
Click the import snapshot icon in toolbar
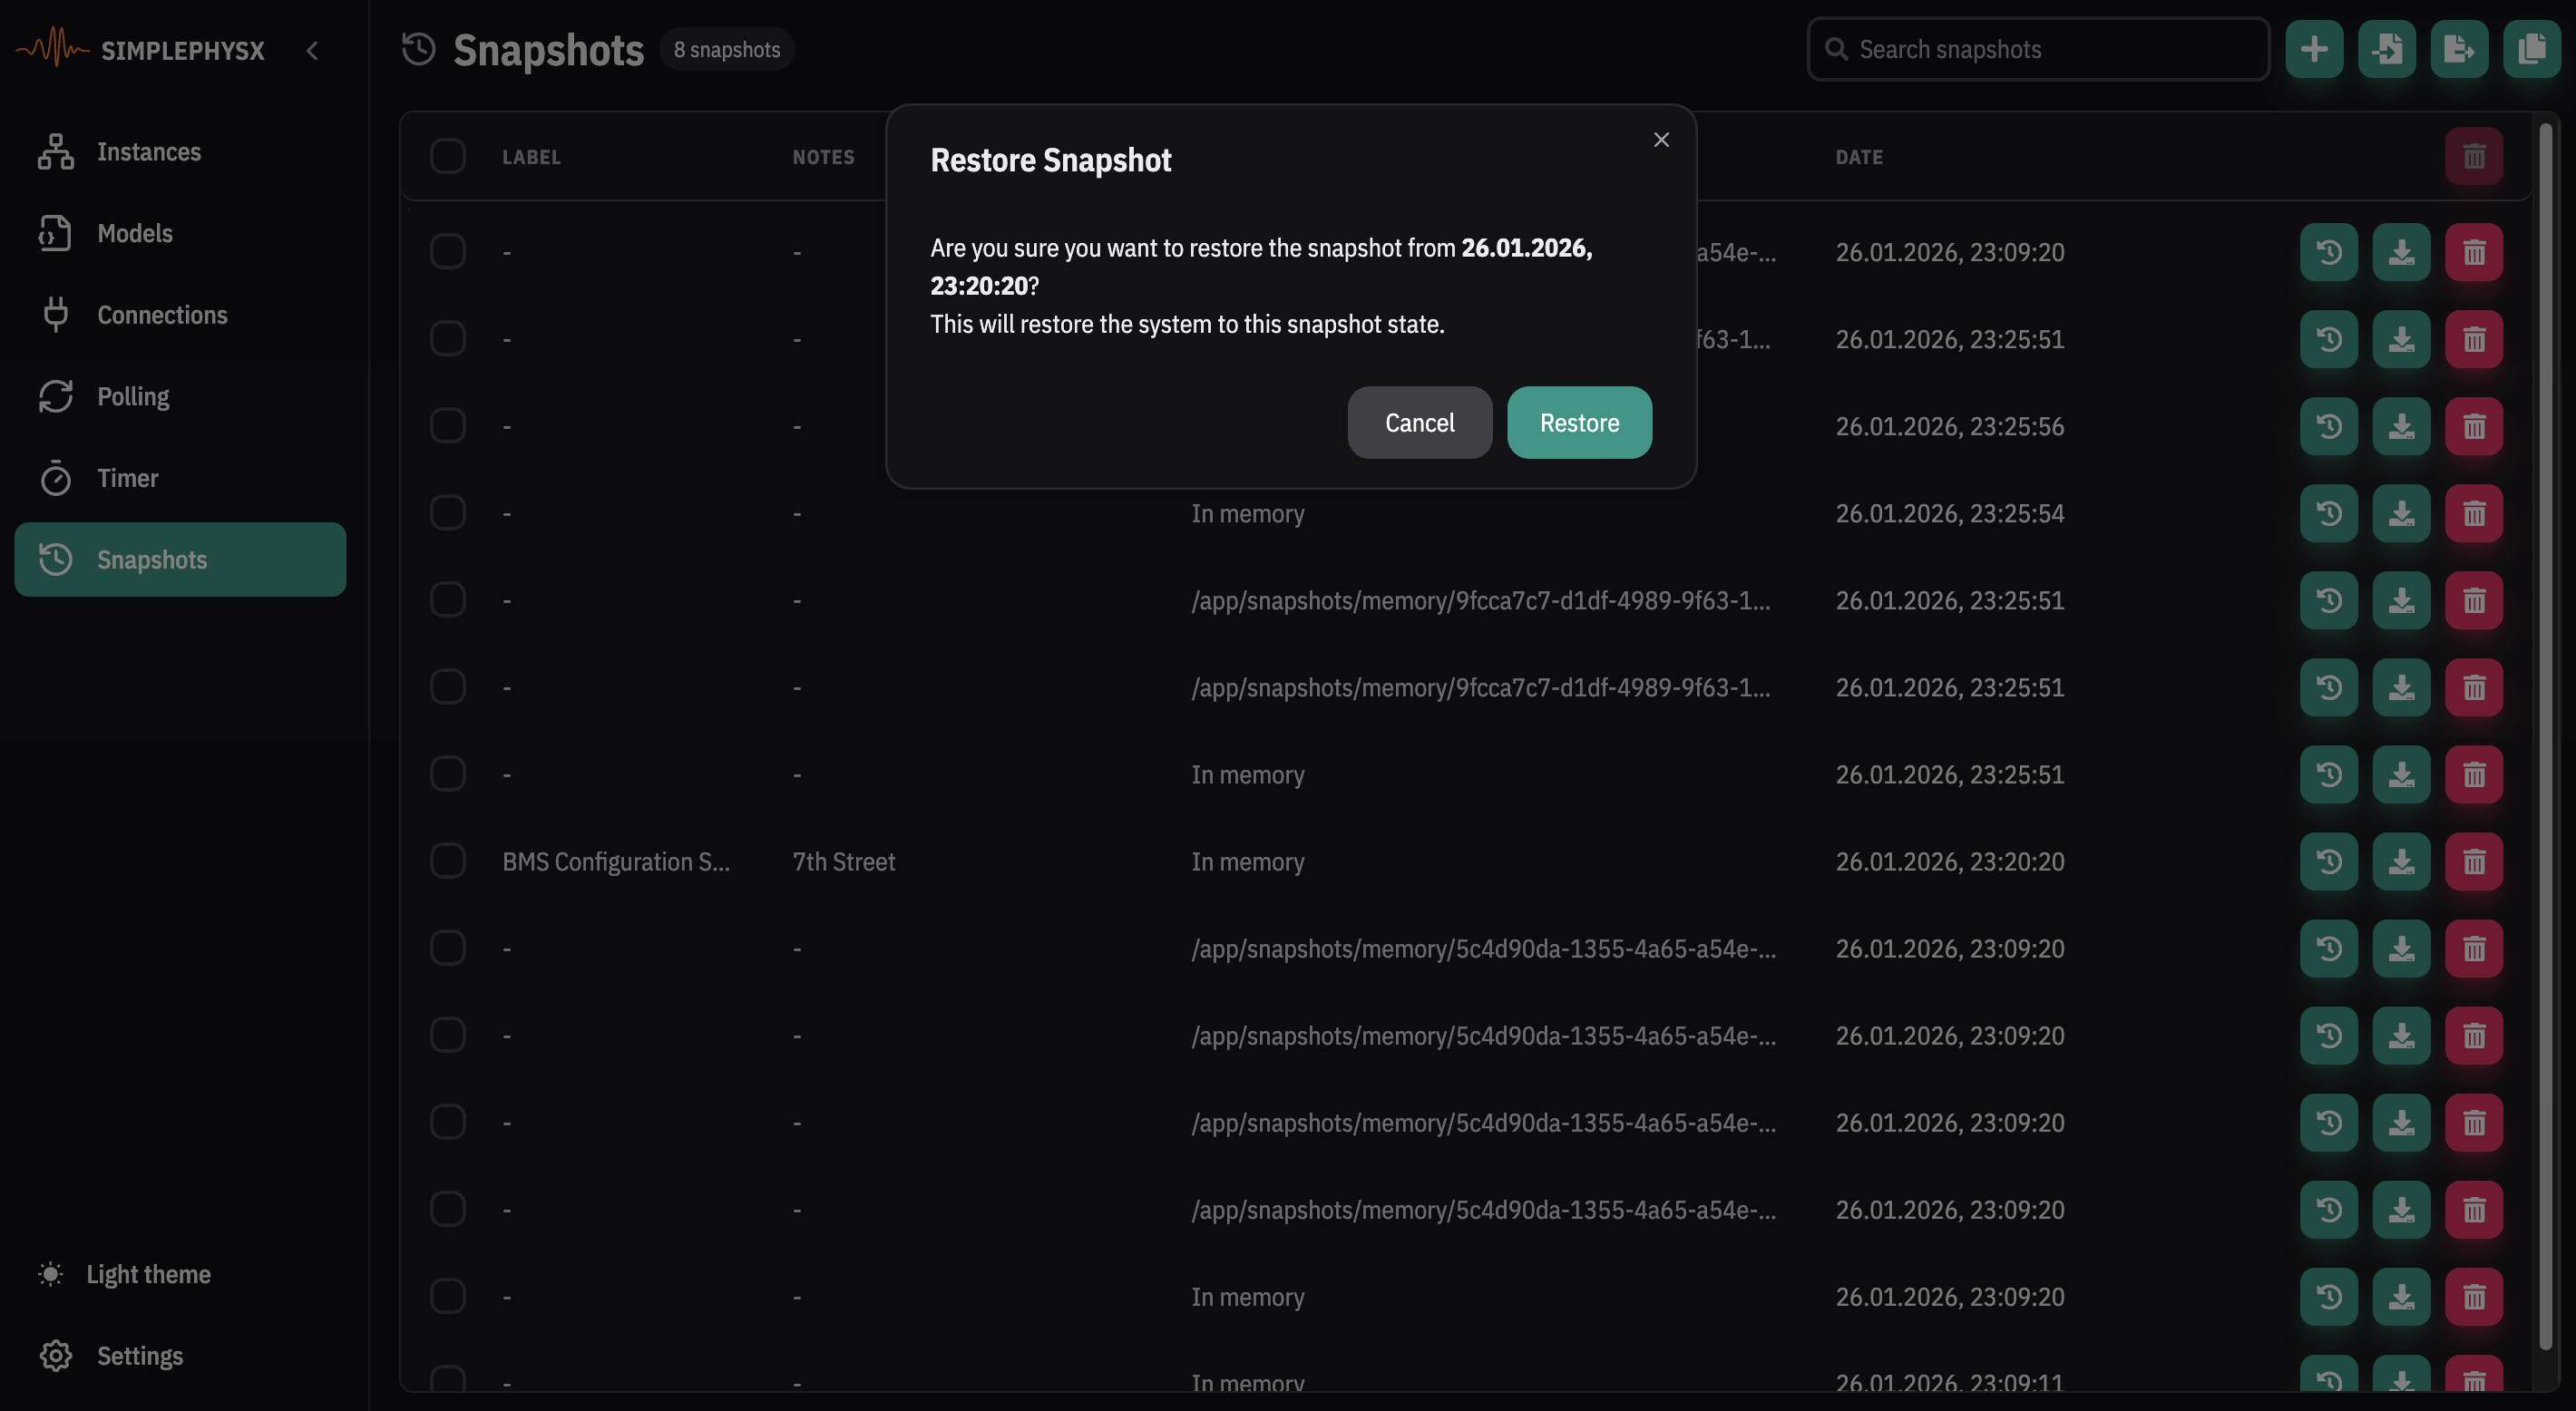point(2386,49)
